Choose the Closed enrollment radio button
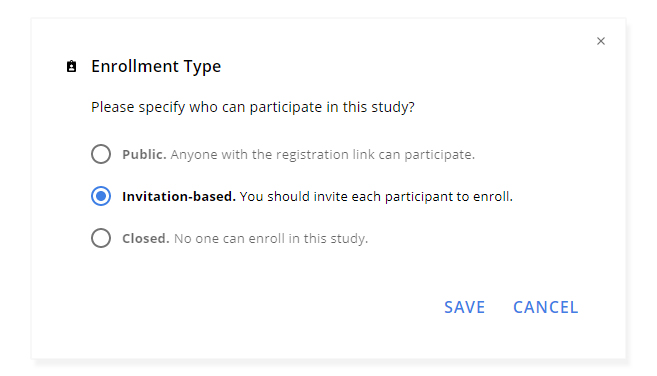The width and height of the screenshot is (657, 376). [101, 238]
